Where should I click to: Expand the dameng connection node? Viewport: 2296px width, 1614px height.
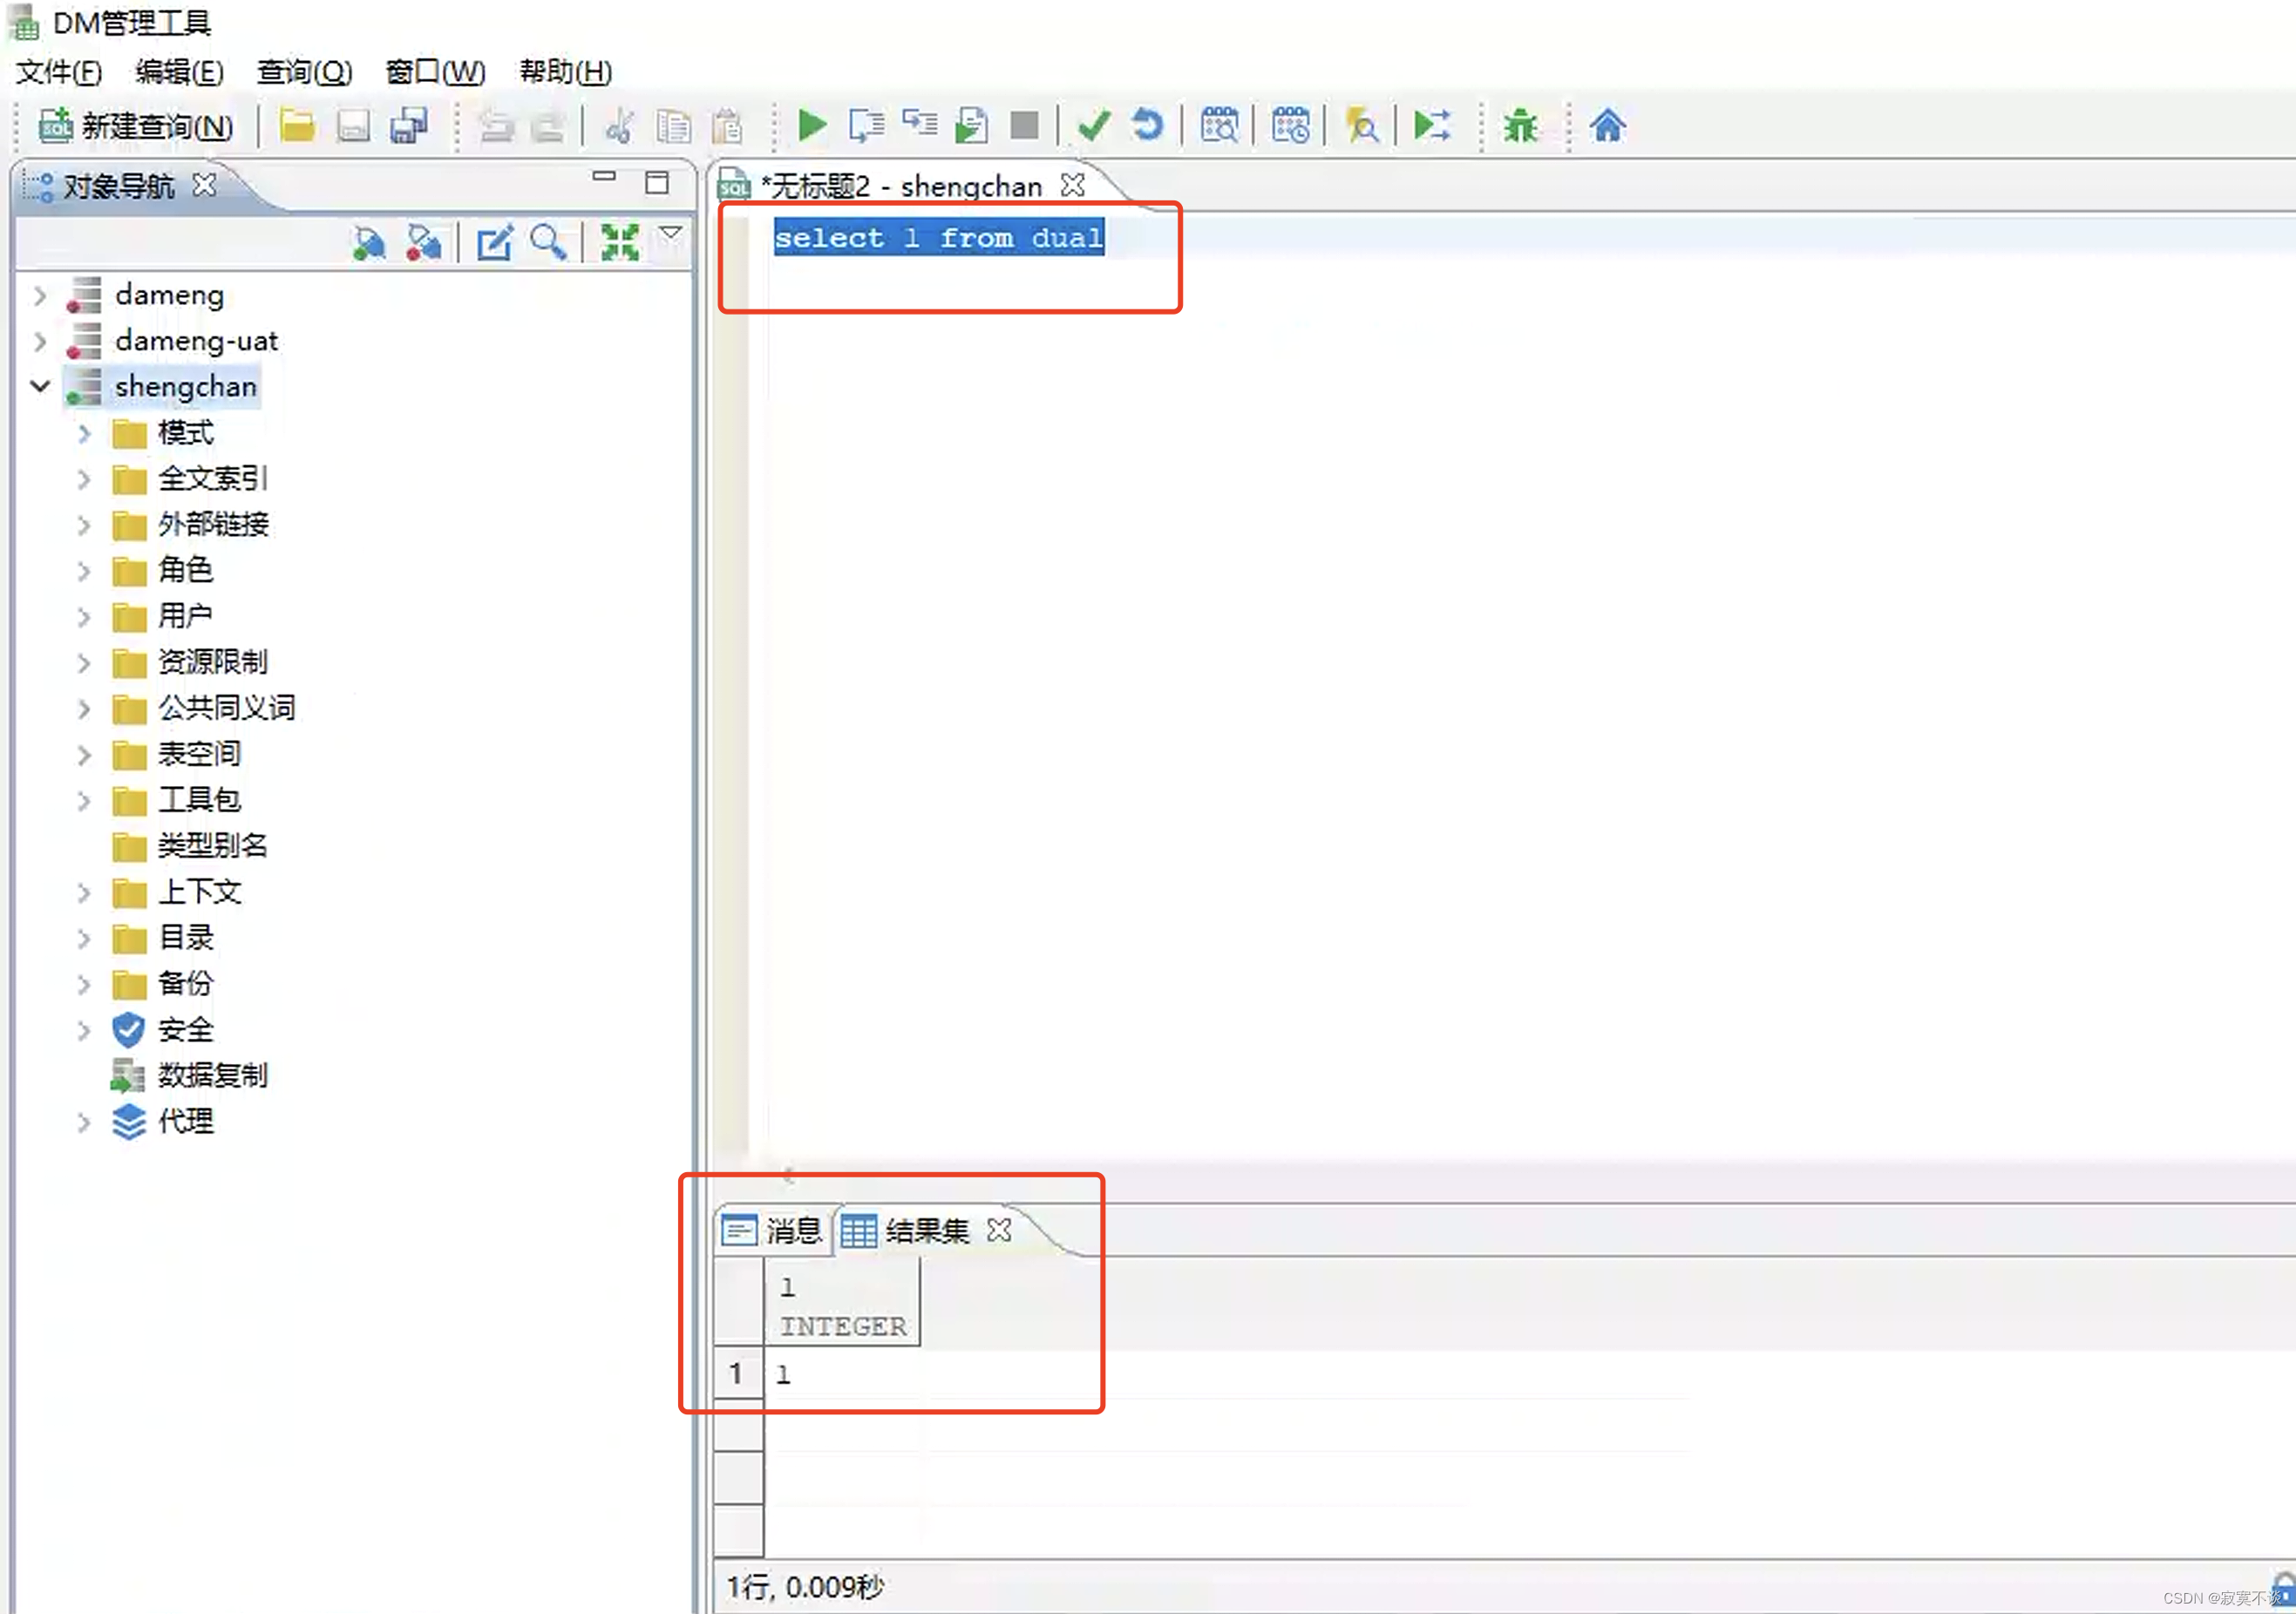pyautogui.click(x=40, y=296)
